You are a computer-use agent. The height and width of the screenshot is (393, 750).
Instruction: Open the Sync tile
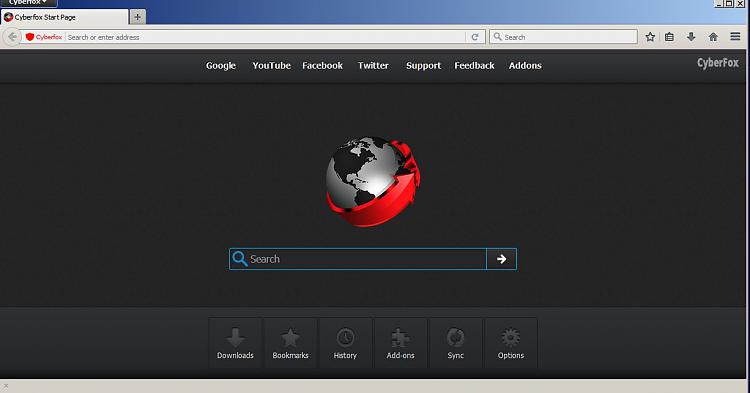tap(456, 343)
